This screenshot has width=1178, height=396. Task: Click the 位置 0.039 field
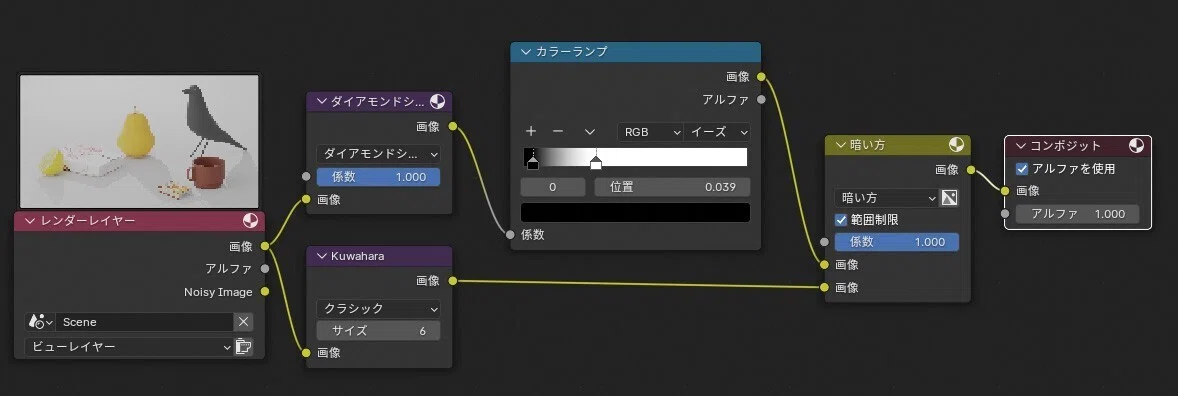click(672, 187)
